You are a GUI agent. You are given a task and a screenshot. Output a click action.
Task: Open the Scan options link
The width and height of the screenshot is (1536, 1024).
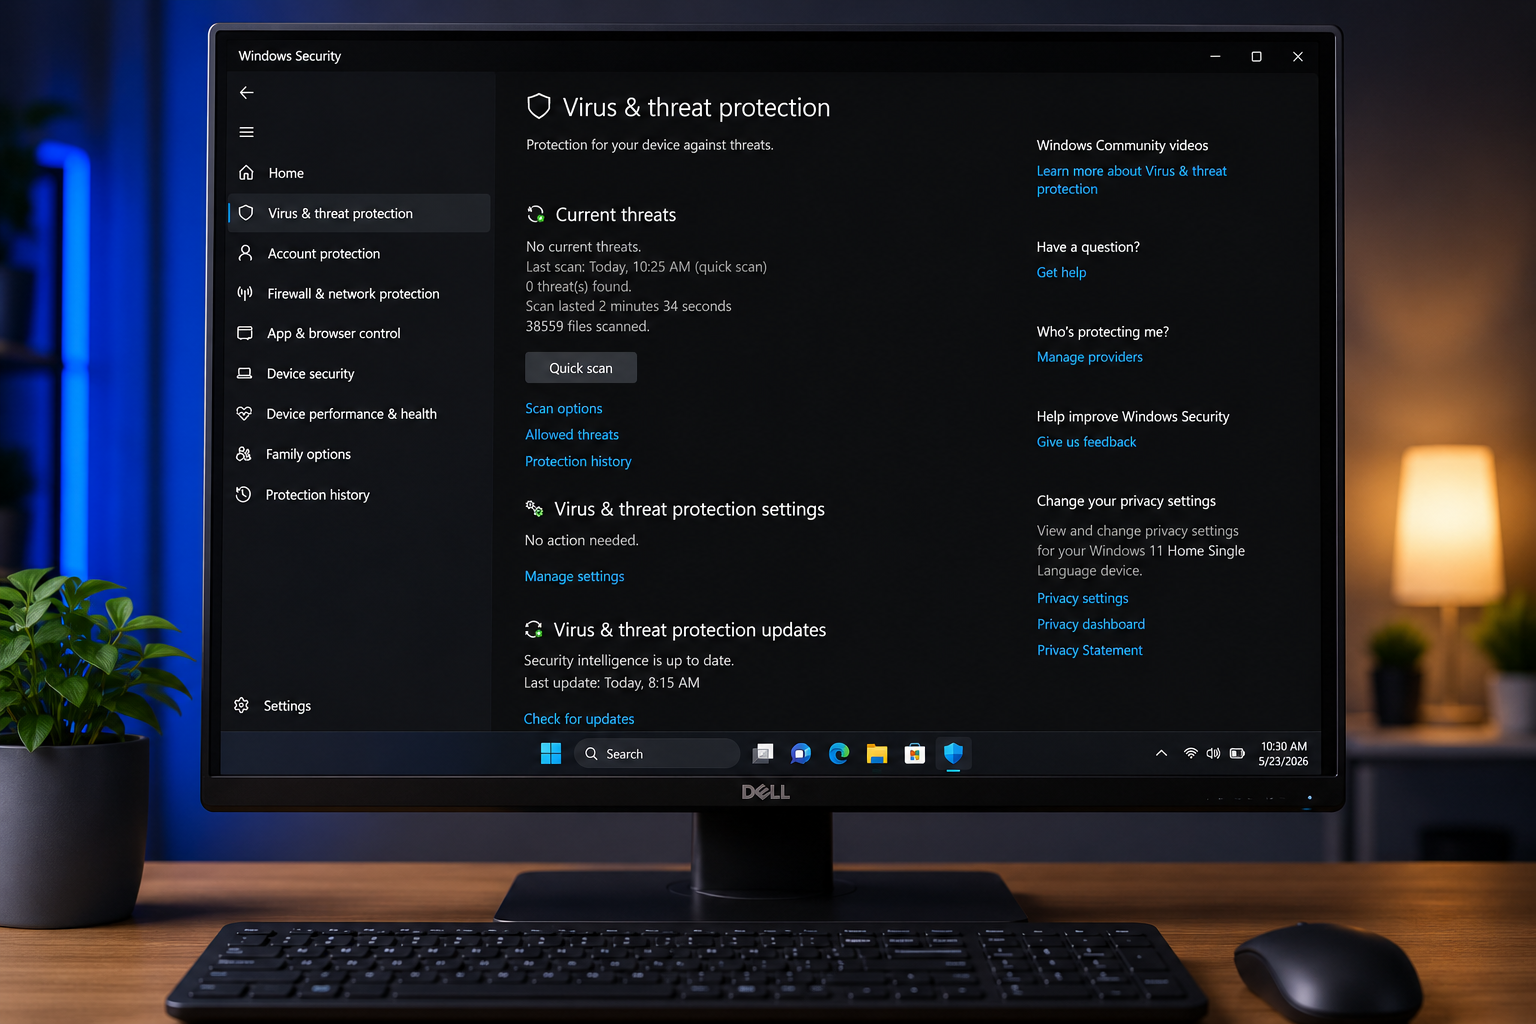[x=564, y=408]
